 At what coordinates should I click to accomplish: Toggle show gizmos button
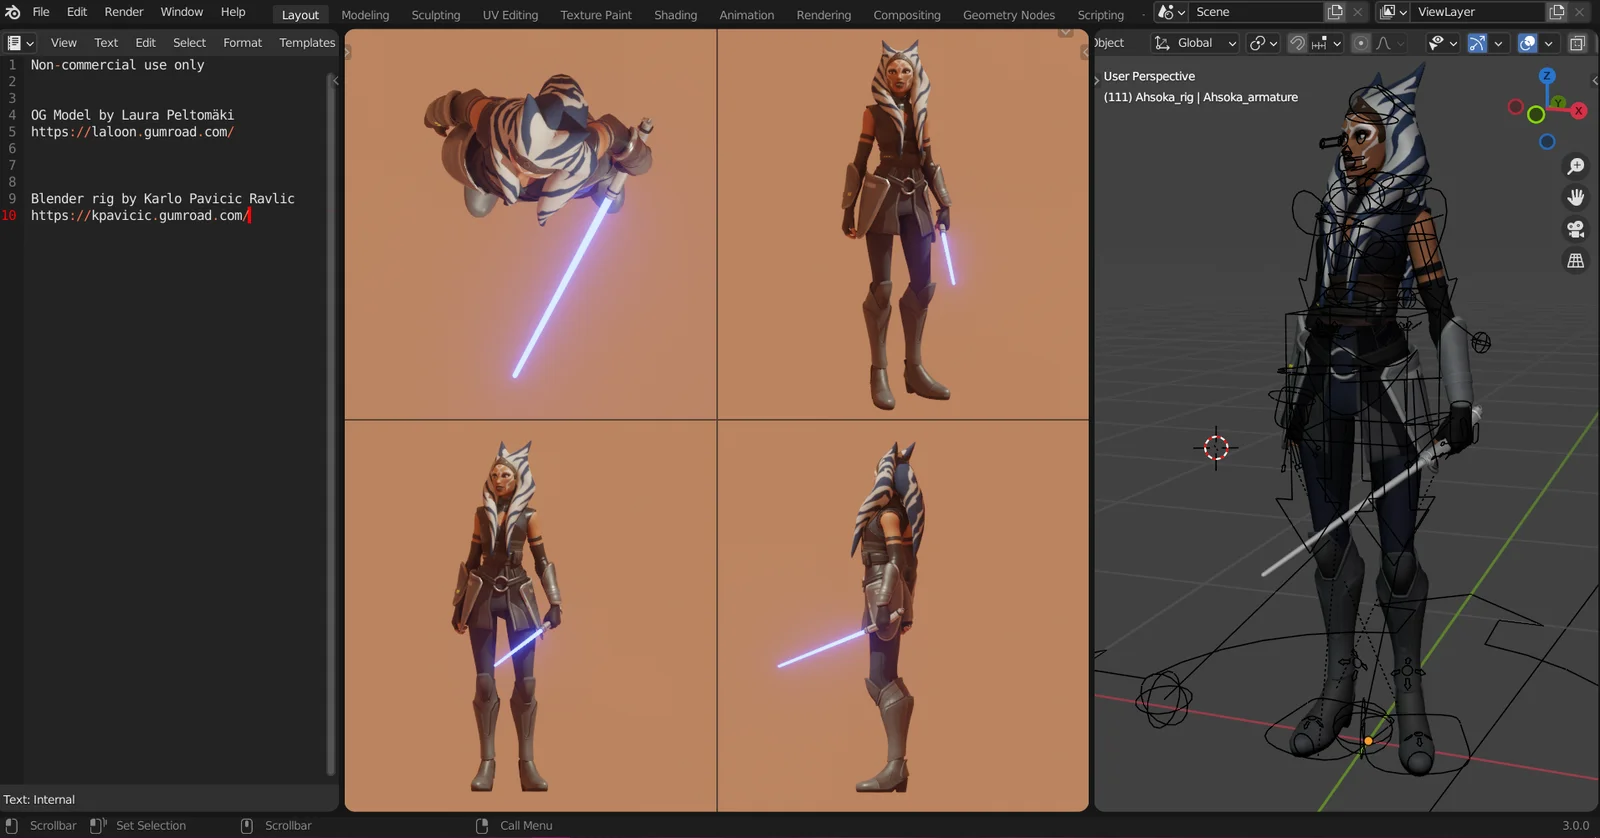pos(1477,43)
